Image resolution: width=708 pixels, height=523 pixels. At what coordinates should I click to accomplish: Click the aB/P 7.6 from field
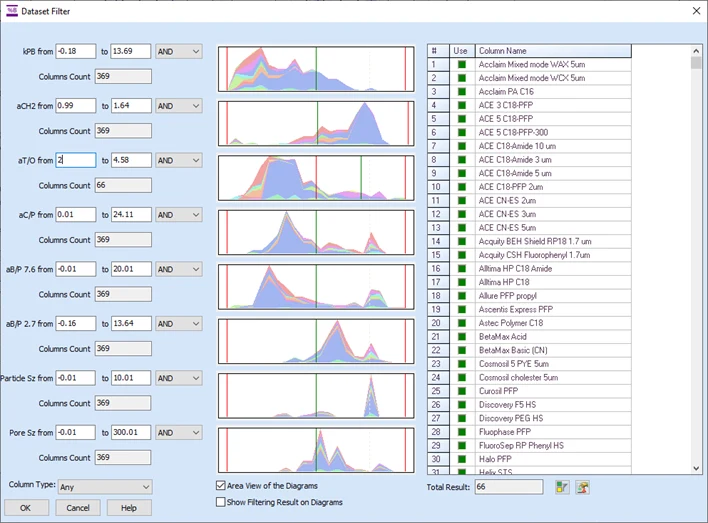[76, 269]
